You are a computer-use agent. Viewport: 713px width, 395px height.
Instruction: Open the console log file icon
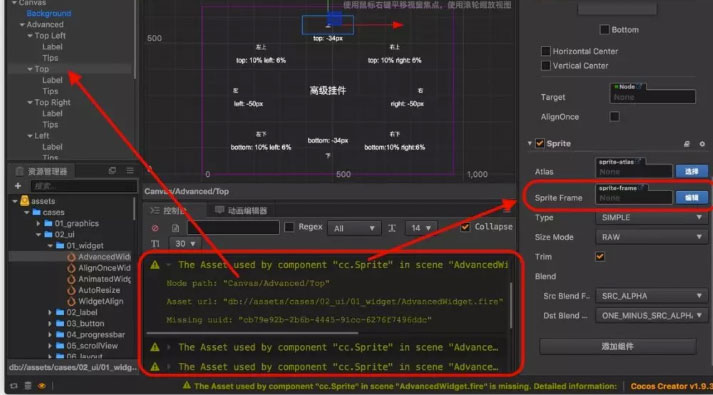click(x=176, y=228)
